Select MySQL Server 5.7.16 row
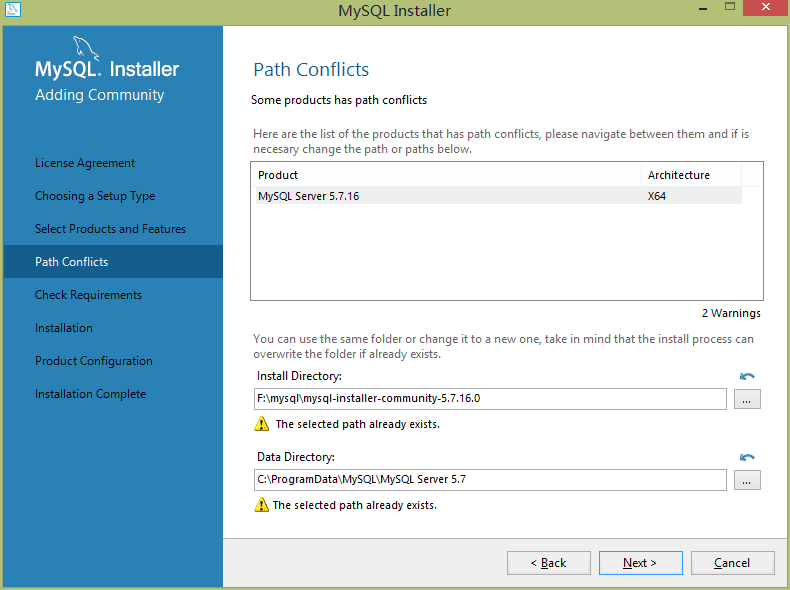The width and height of the screenshot is (790, 590). [x=445, y=196]
